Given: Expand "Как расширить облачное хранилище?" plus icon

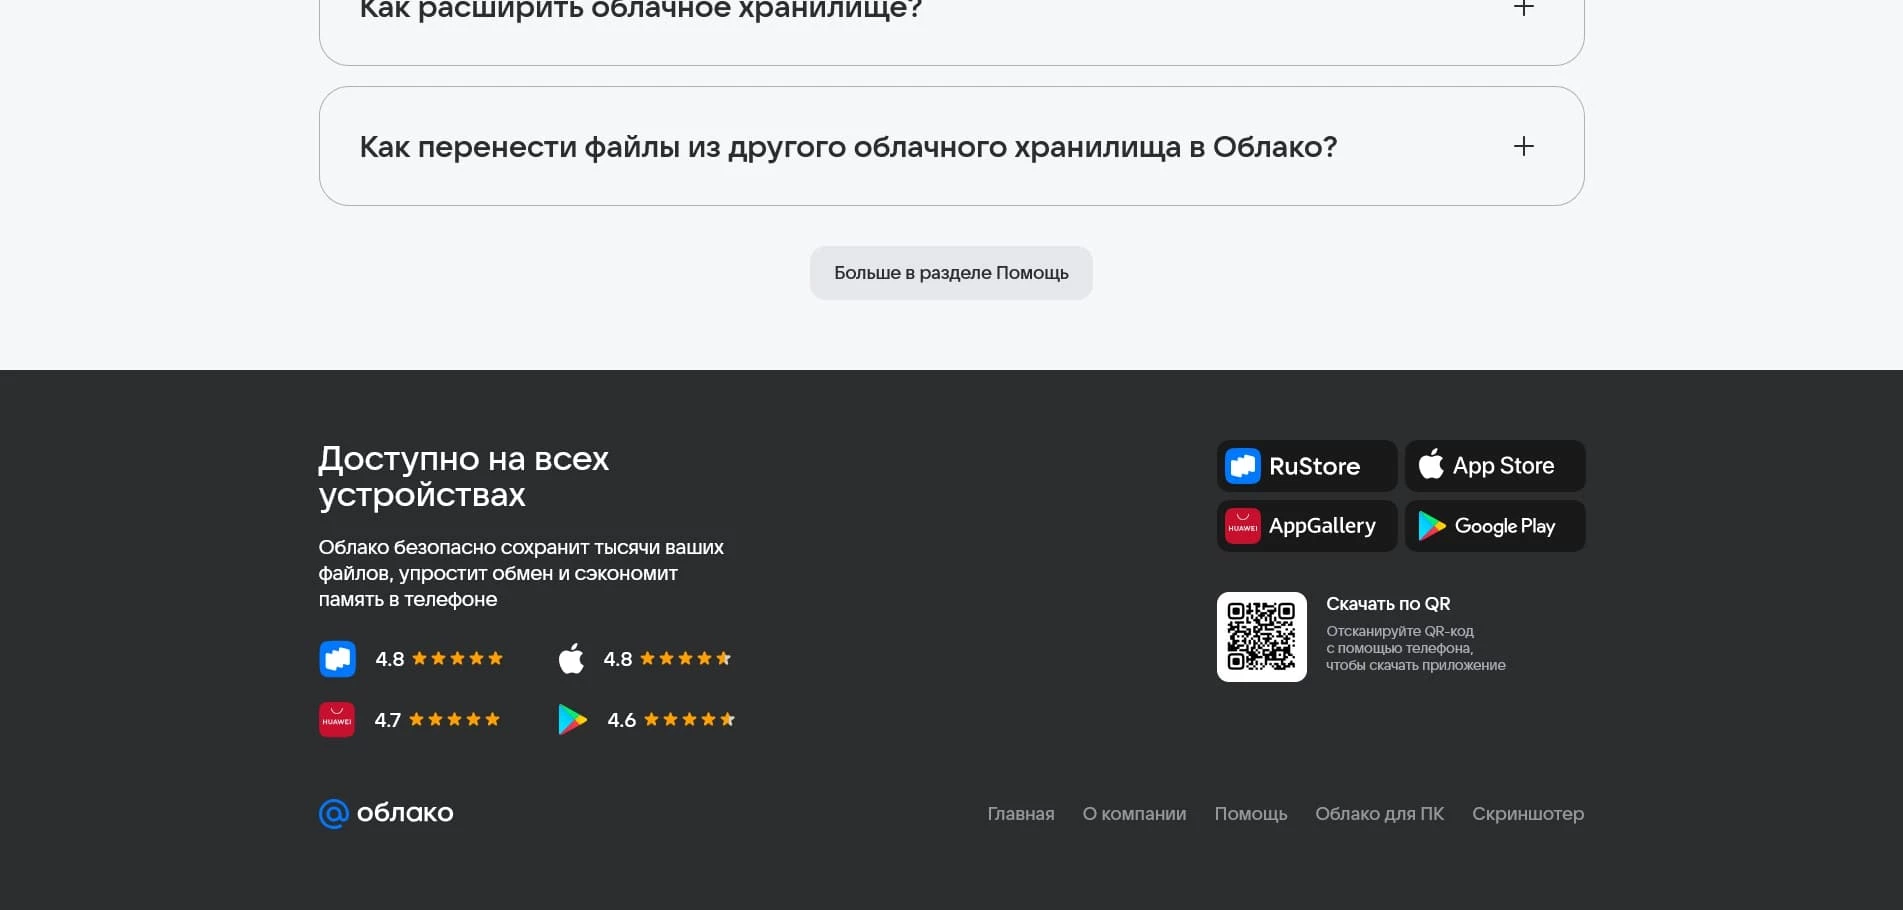Looking at the screenshot, I should (1523, 9).
